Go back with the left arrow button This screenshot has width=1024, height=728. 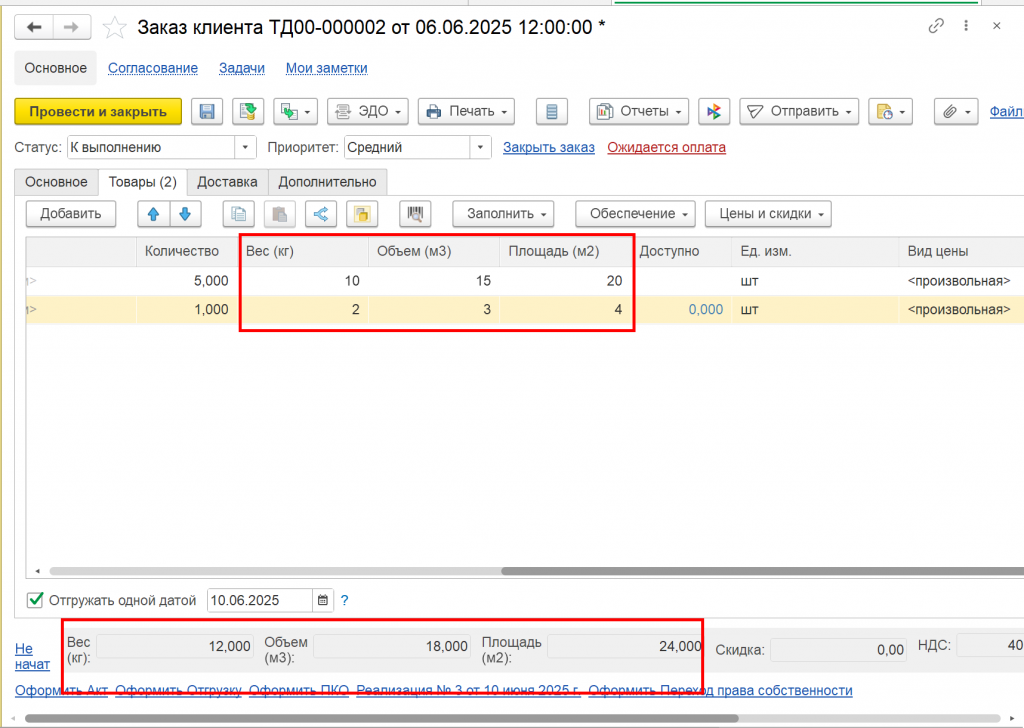(34, 27)
